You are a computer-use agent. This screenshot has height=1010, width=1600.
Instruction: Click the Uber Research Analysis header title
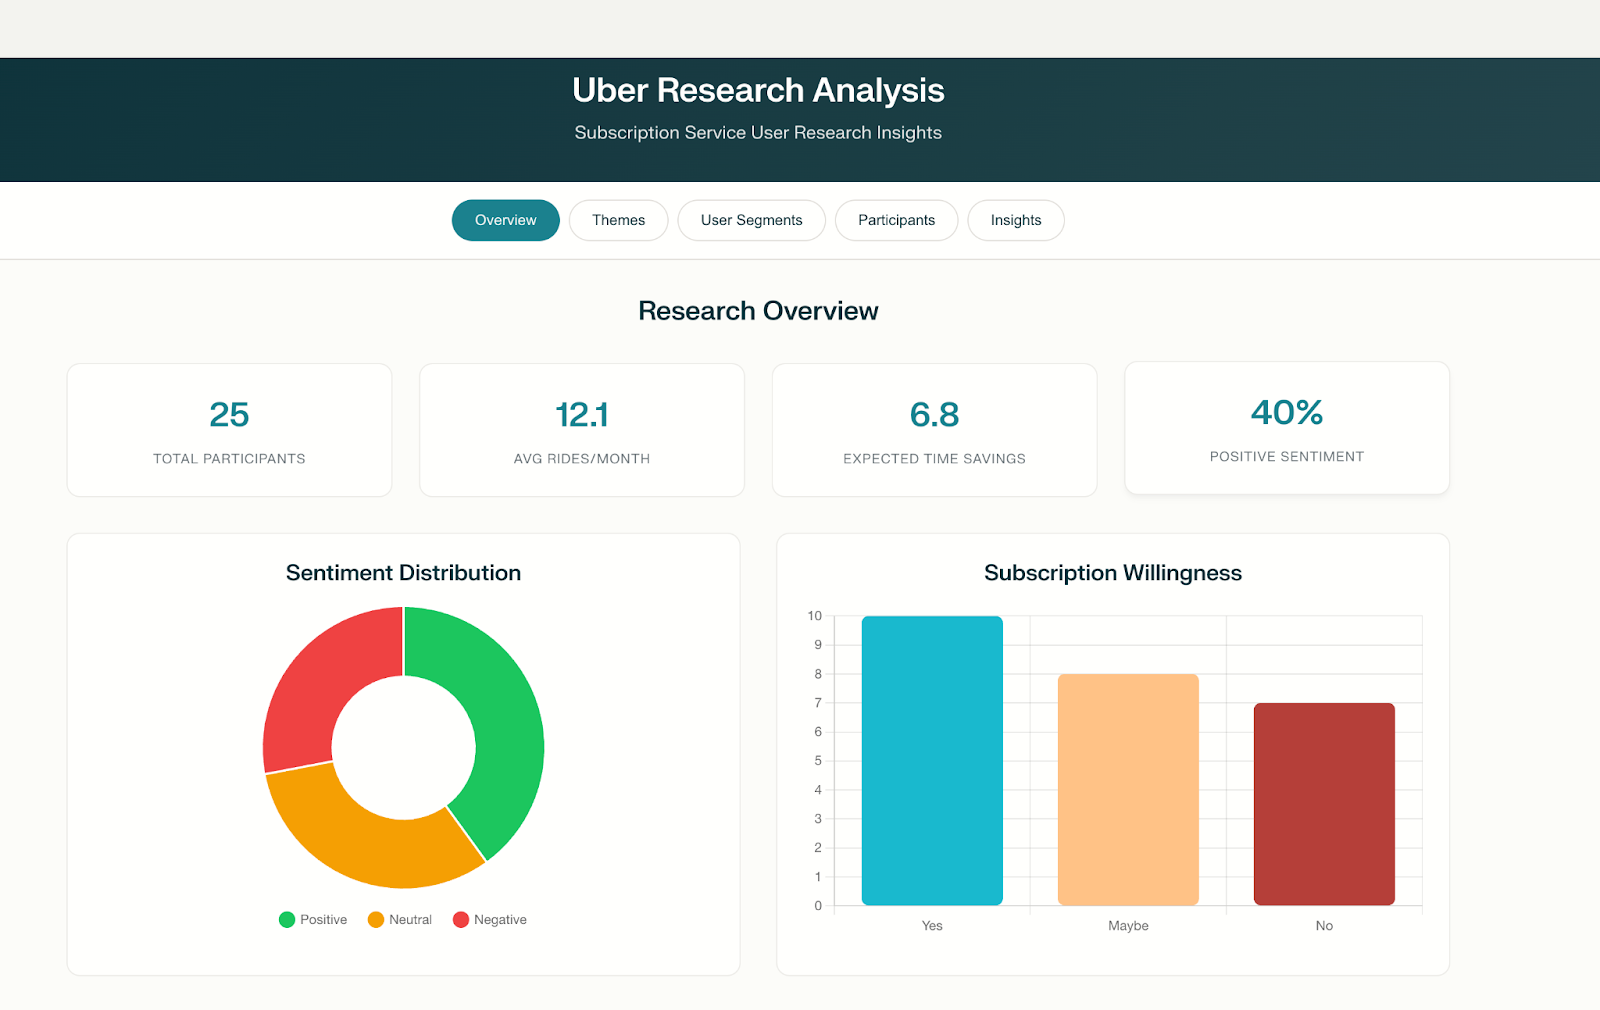pos(758,90)
